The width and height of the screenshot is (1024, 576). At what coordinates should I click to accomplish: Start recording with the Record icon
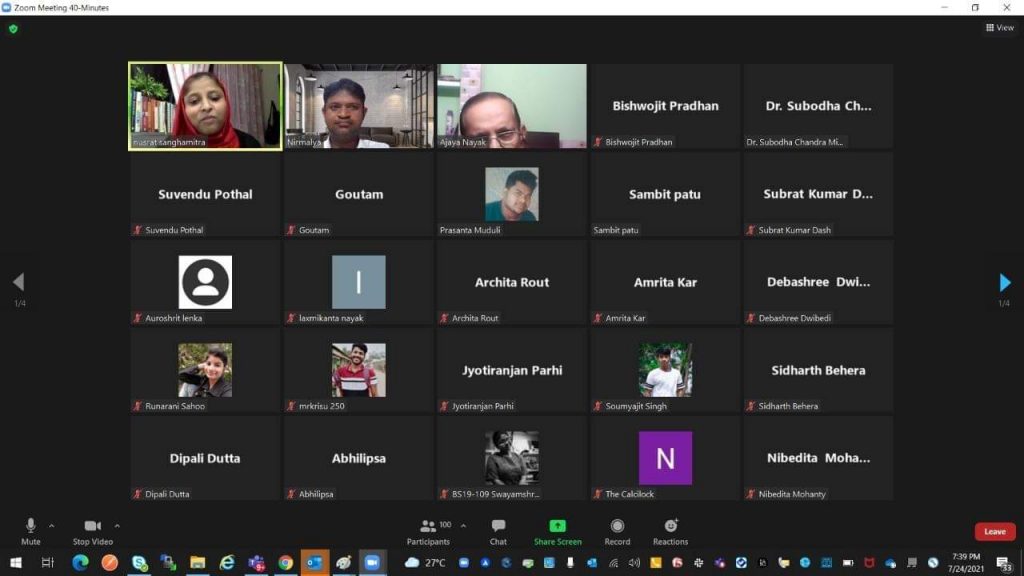pyautogui.click(x=617, y=526)
